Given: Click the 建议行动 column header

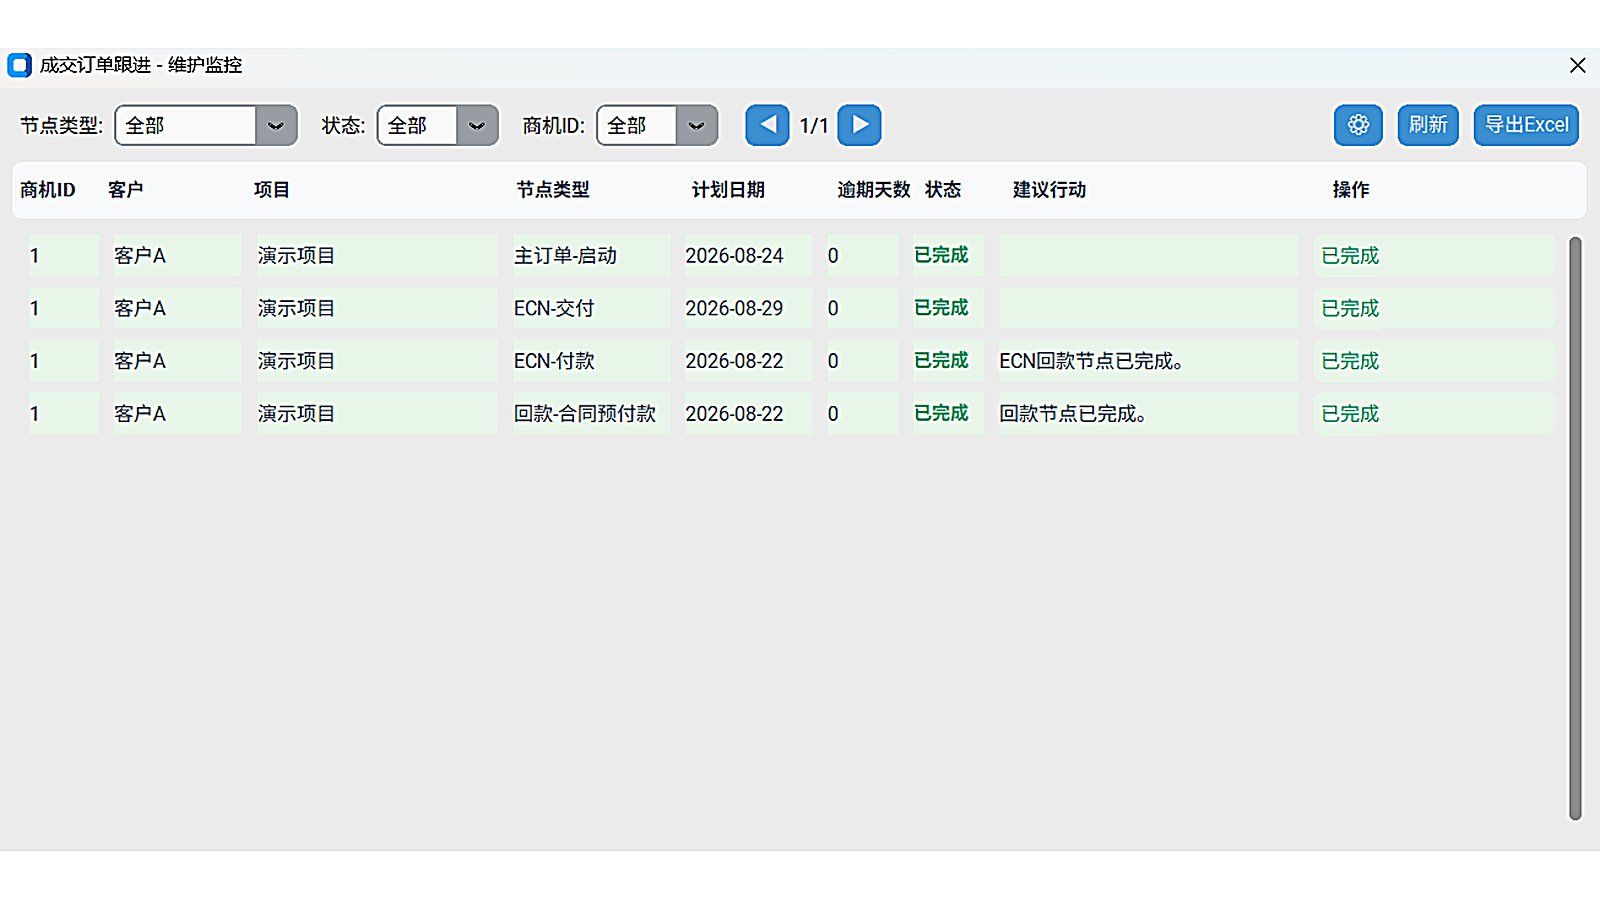Looking at the screenshot, I should click(1049, 190).
